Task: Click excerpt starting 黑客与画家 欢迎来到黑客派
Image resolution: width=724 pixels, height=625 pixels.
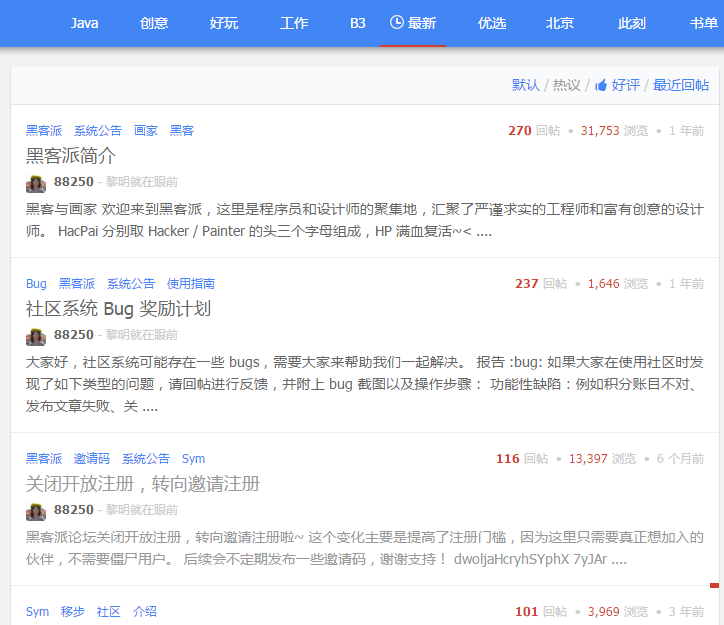Action: point(365,220)
